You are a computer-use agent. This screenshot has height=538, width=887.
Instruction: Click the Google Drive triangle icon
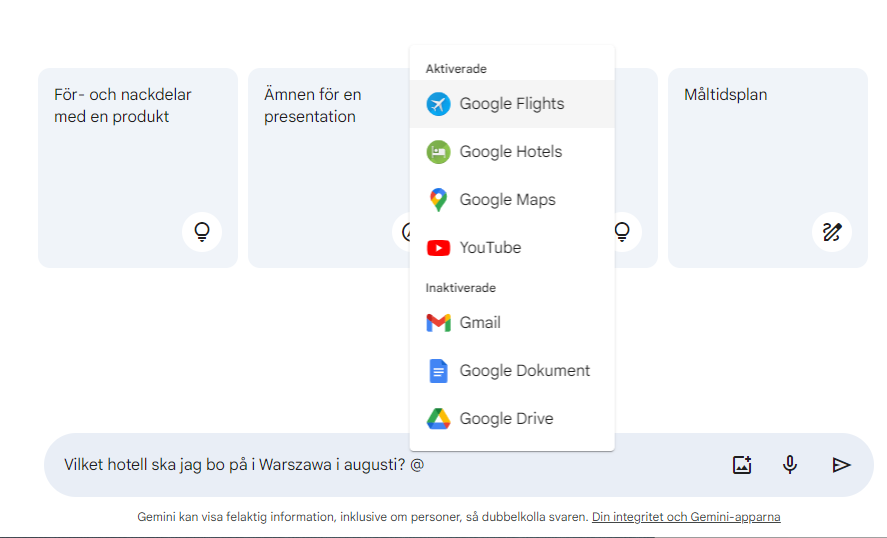[x=438, y=419]
